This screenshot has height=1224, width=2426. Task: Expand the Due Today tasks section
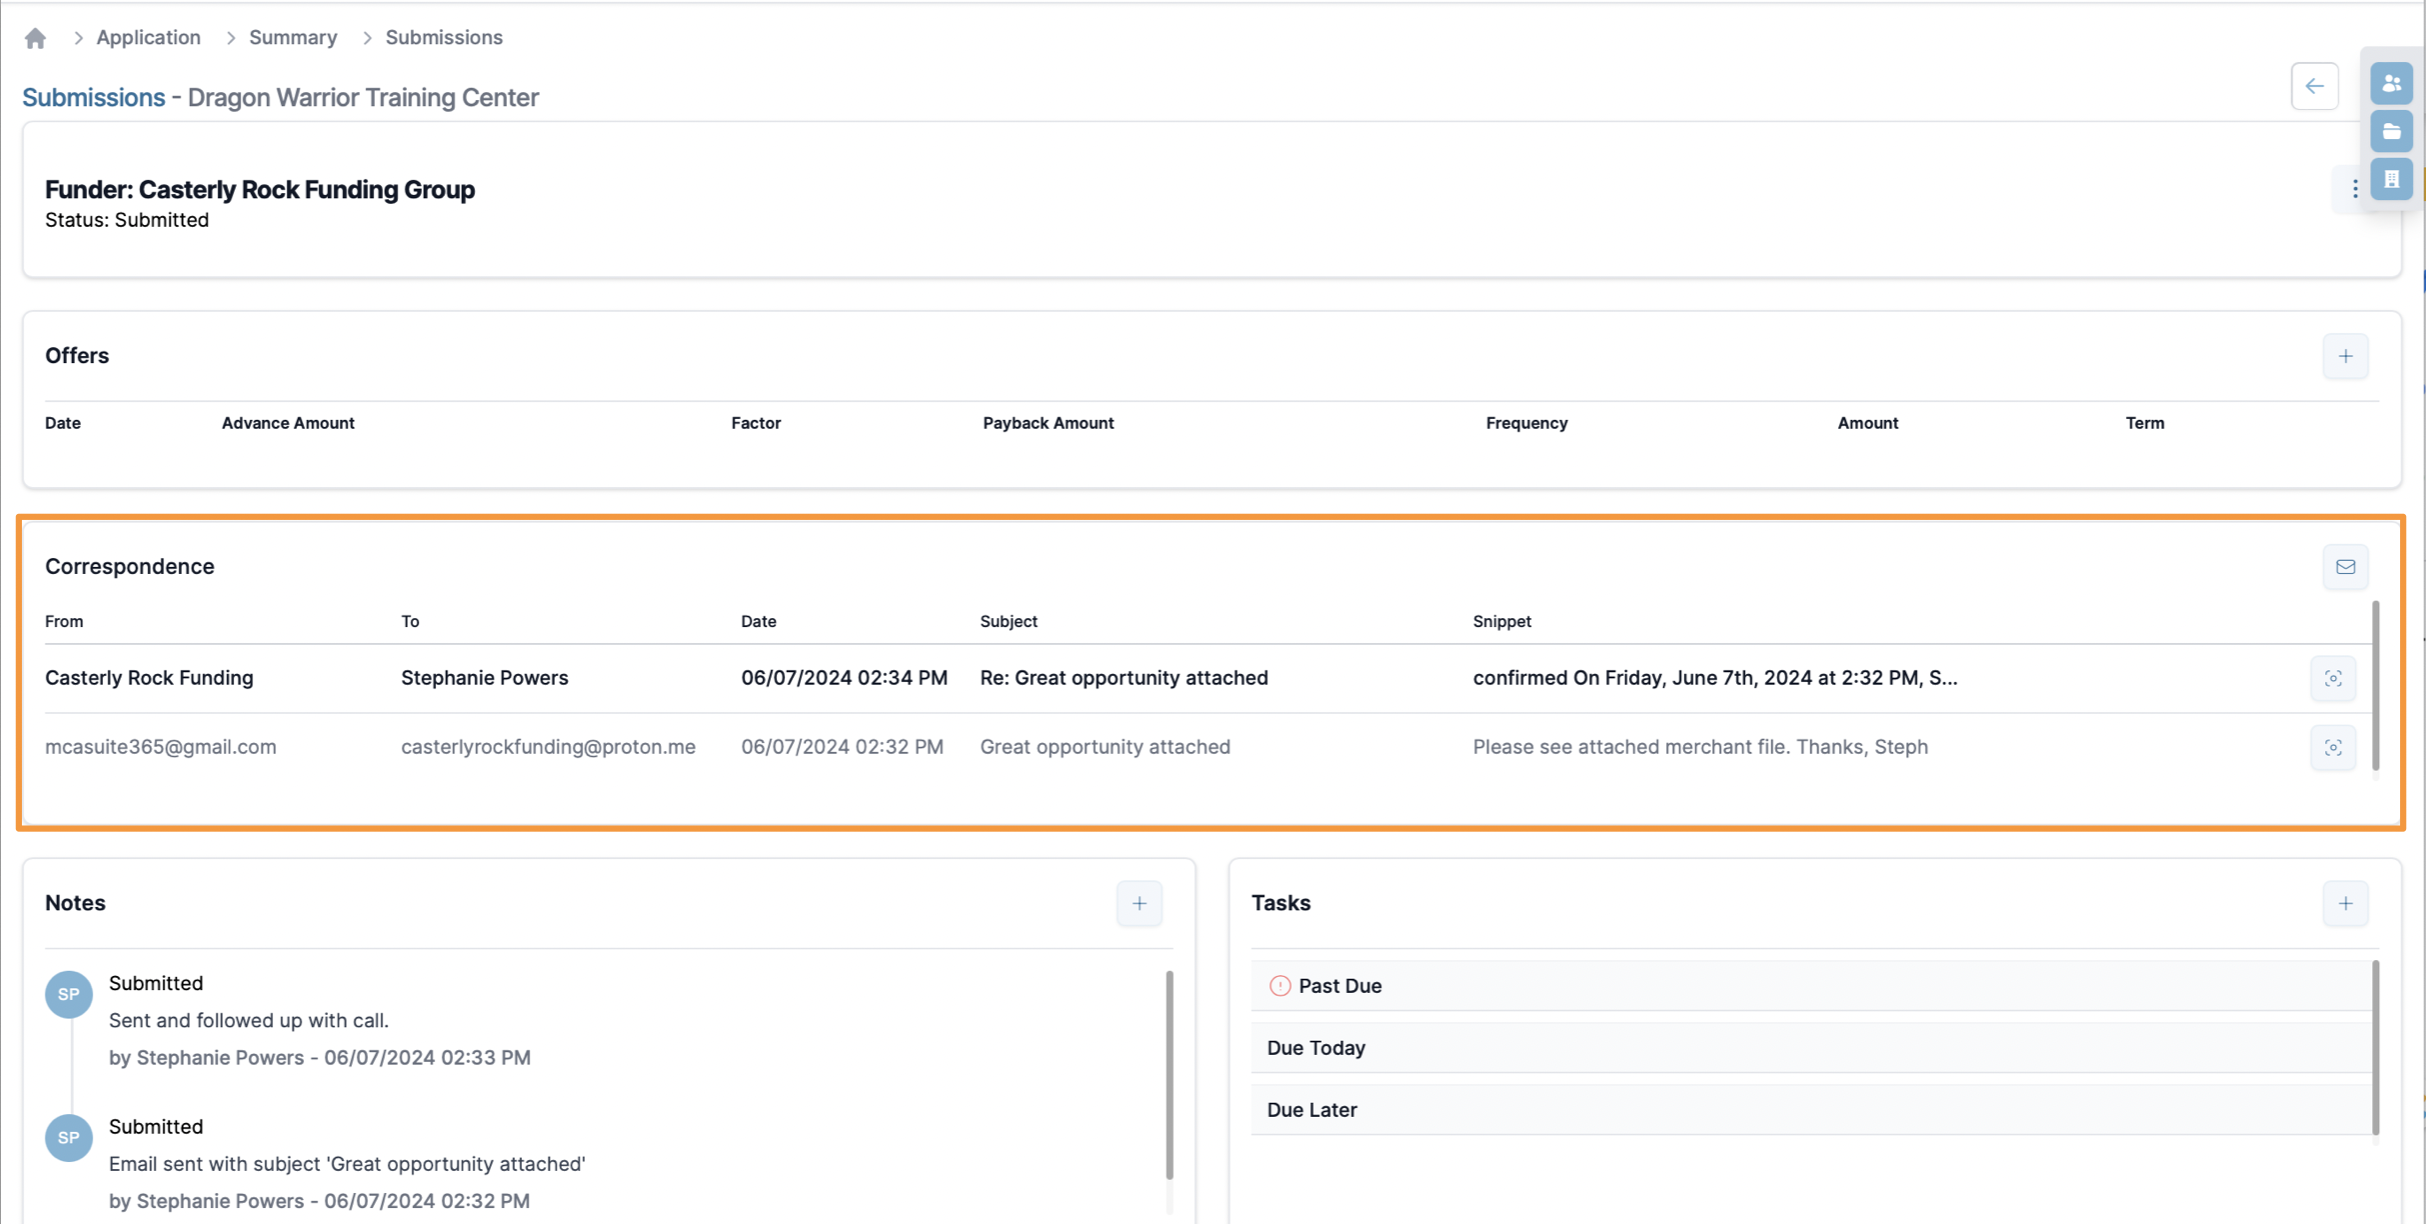[1315, 1048]
